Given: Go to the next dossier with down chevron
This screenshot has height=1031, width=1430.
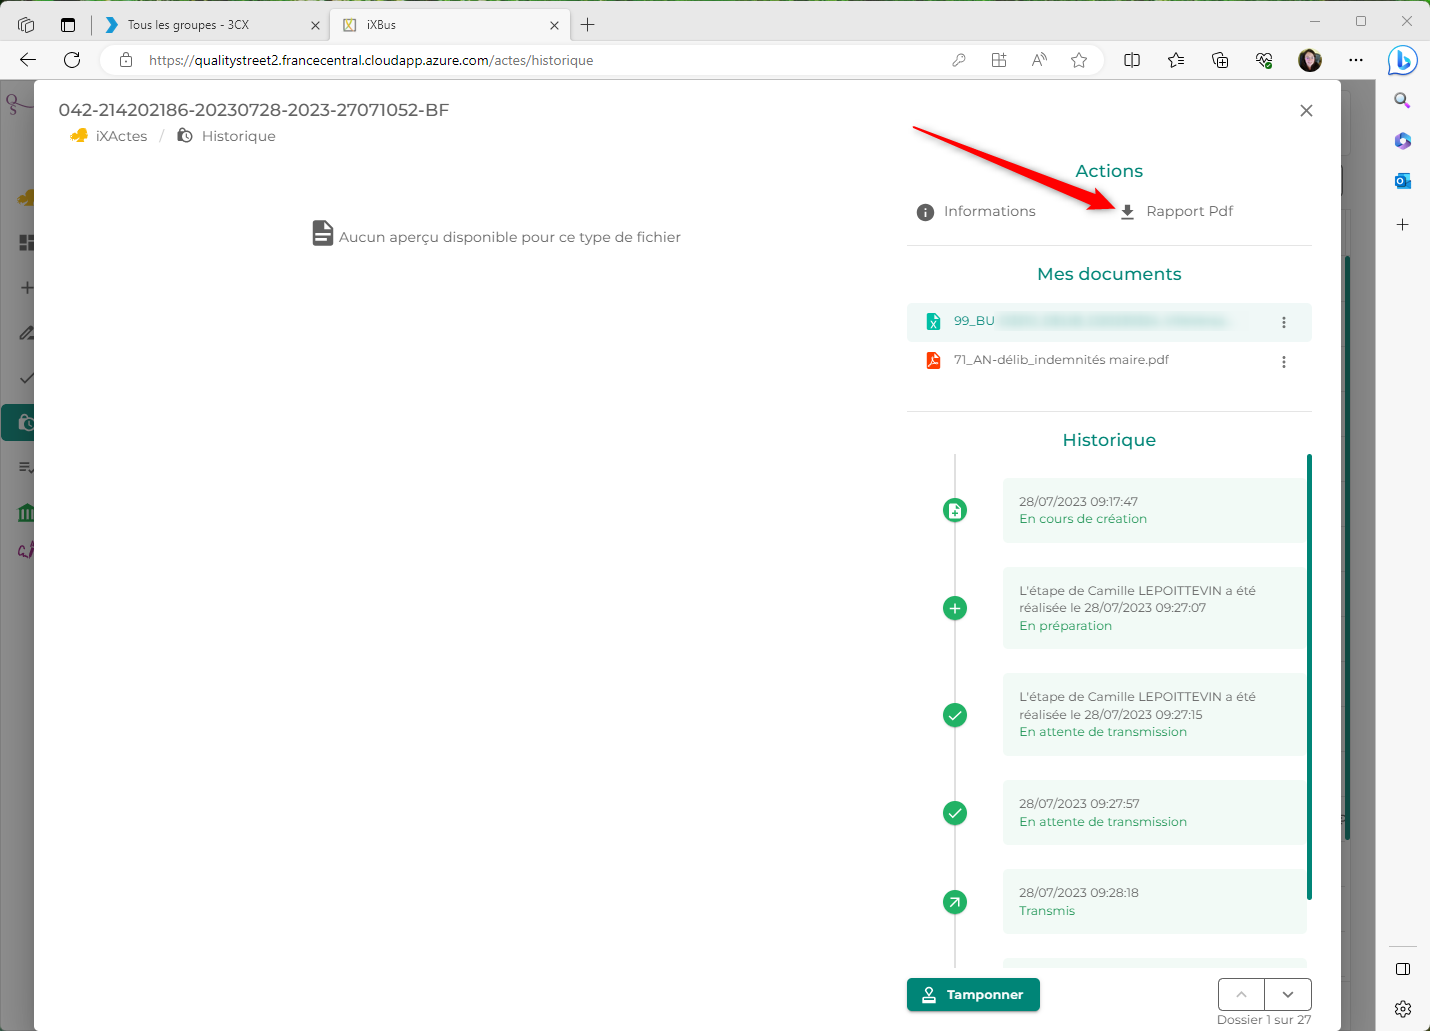Looking at the screenshot, I should pyautogui.click(x=1288, y=994).
